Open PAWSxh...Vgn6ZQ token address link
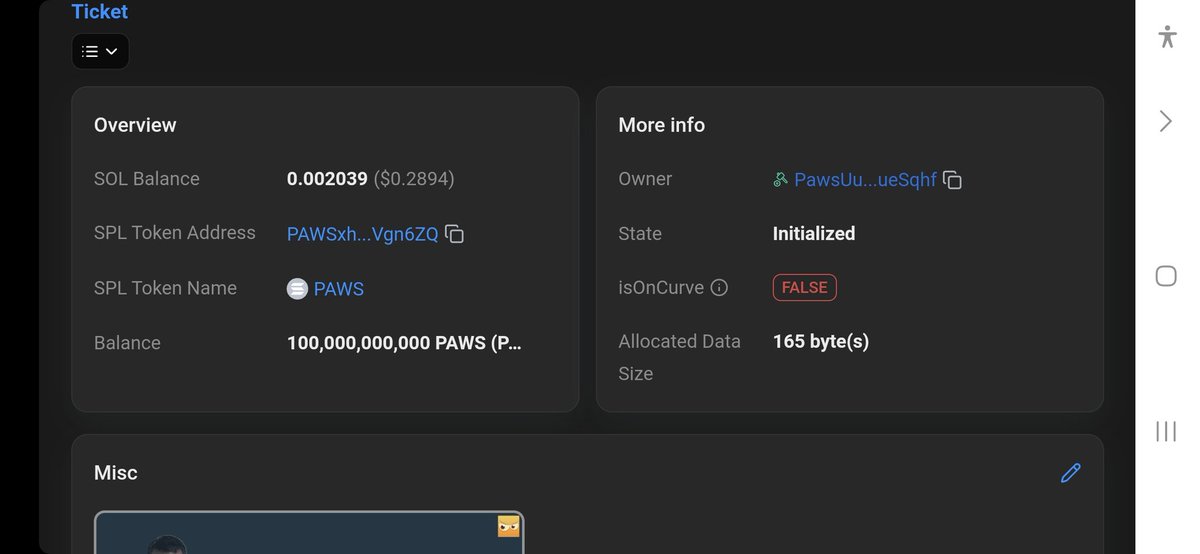1200x554 pixels. 362,234
